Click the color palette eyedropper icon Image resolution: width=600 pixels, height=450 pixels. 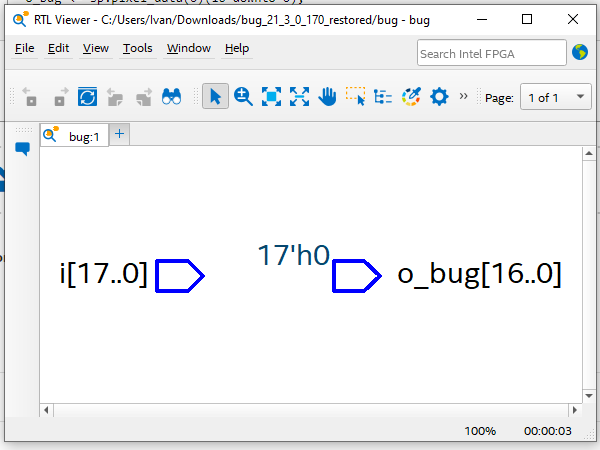pos(411,96)
